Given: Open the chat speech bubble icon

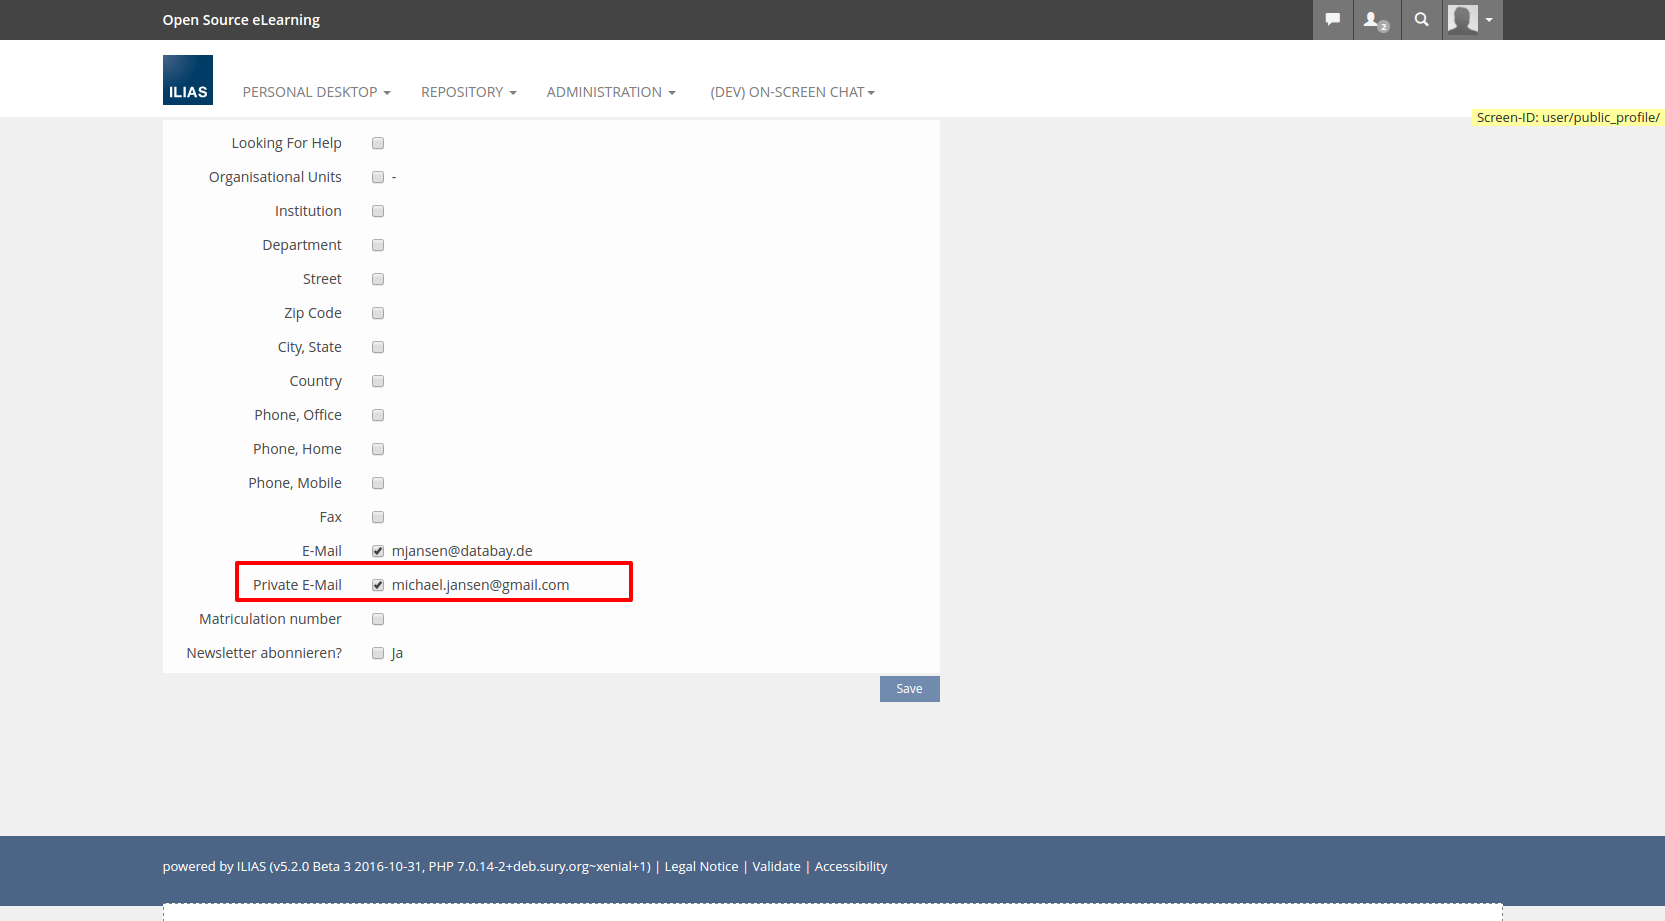Looking at the screenshot, I should [1332, 20].
